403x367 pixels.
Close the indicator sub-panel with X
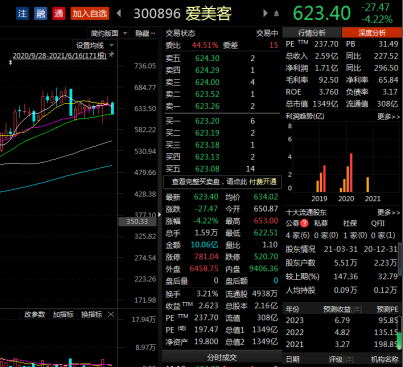pos(111,314)
